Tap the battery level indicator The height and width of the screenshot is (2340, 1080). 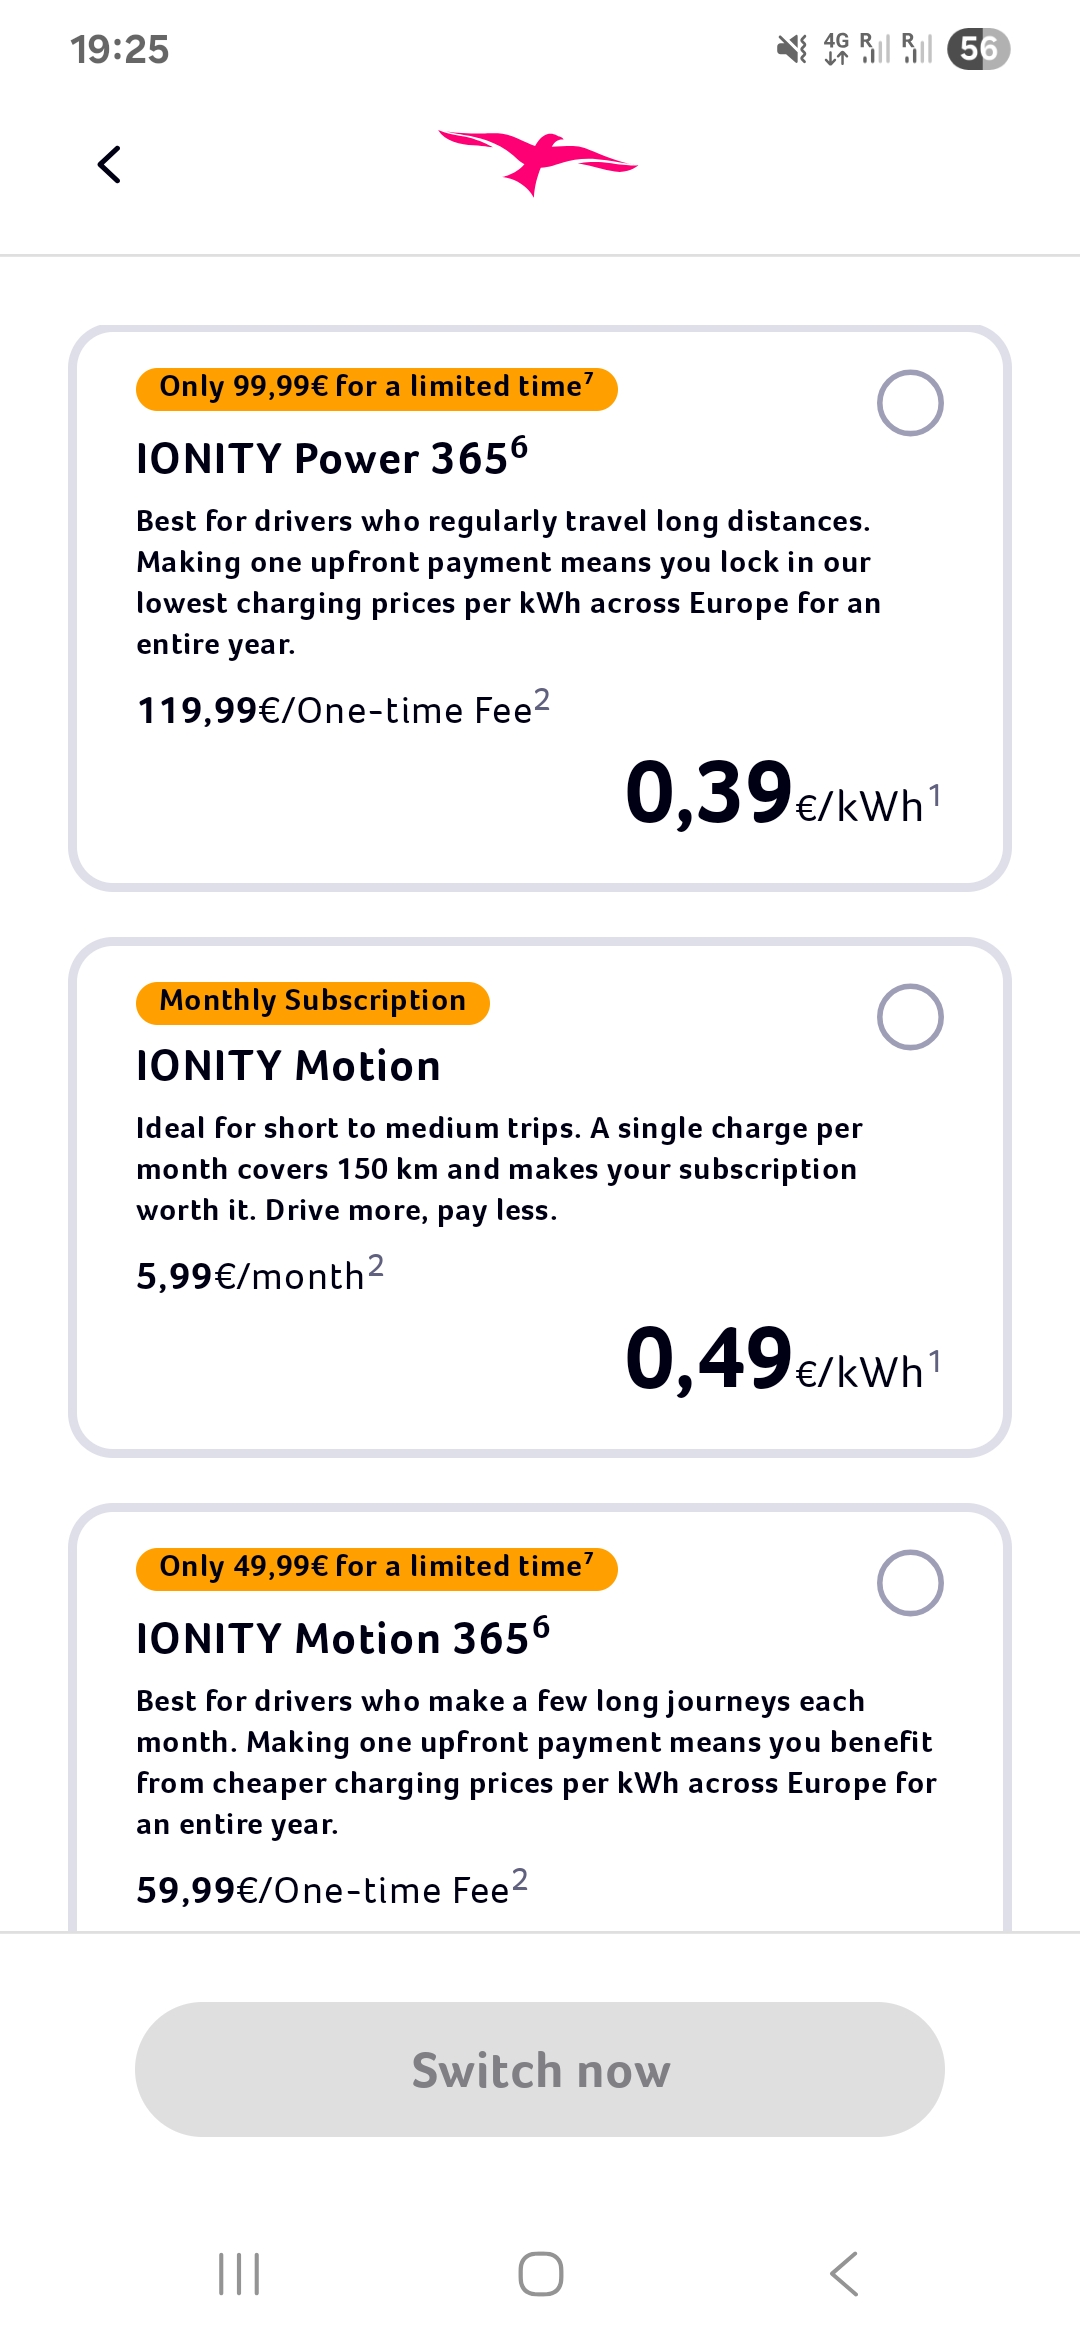978,49
